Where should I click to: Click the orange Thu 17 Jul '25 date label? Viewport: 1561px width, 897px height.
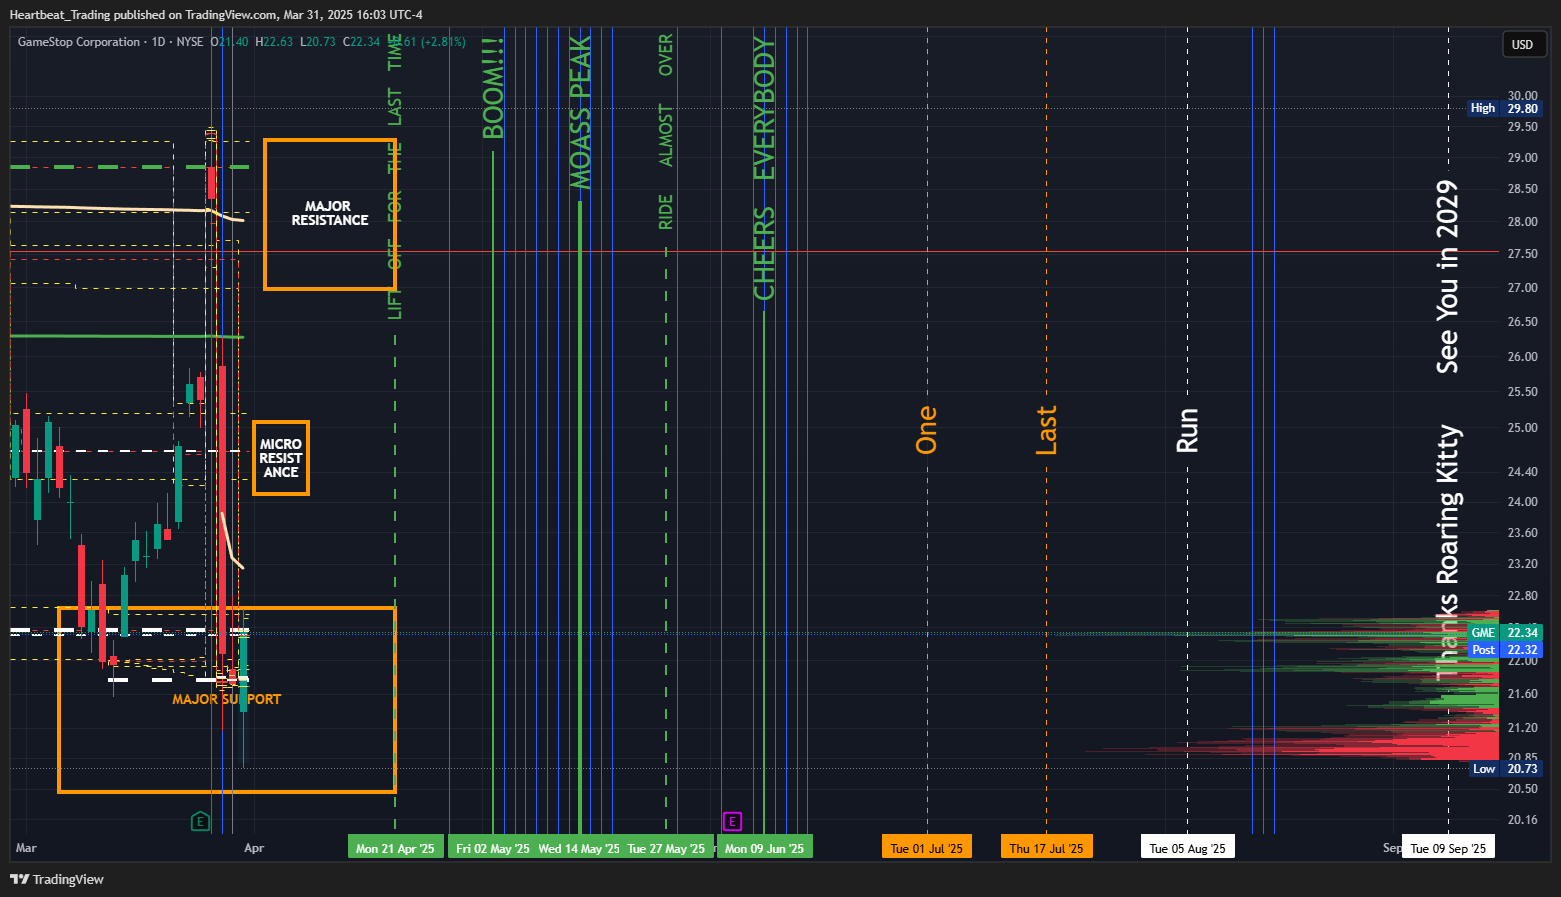click(1046, 848)
